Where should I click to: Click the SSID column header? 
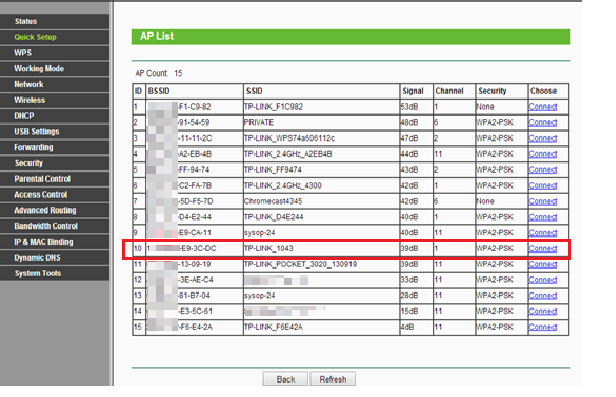click(254, 91)
